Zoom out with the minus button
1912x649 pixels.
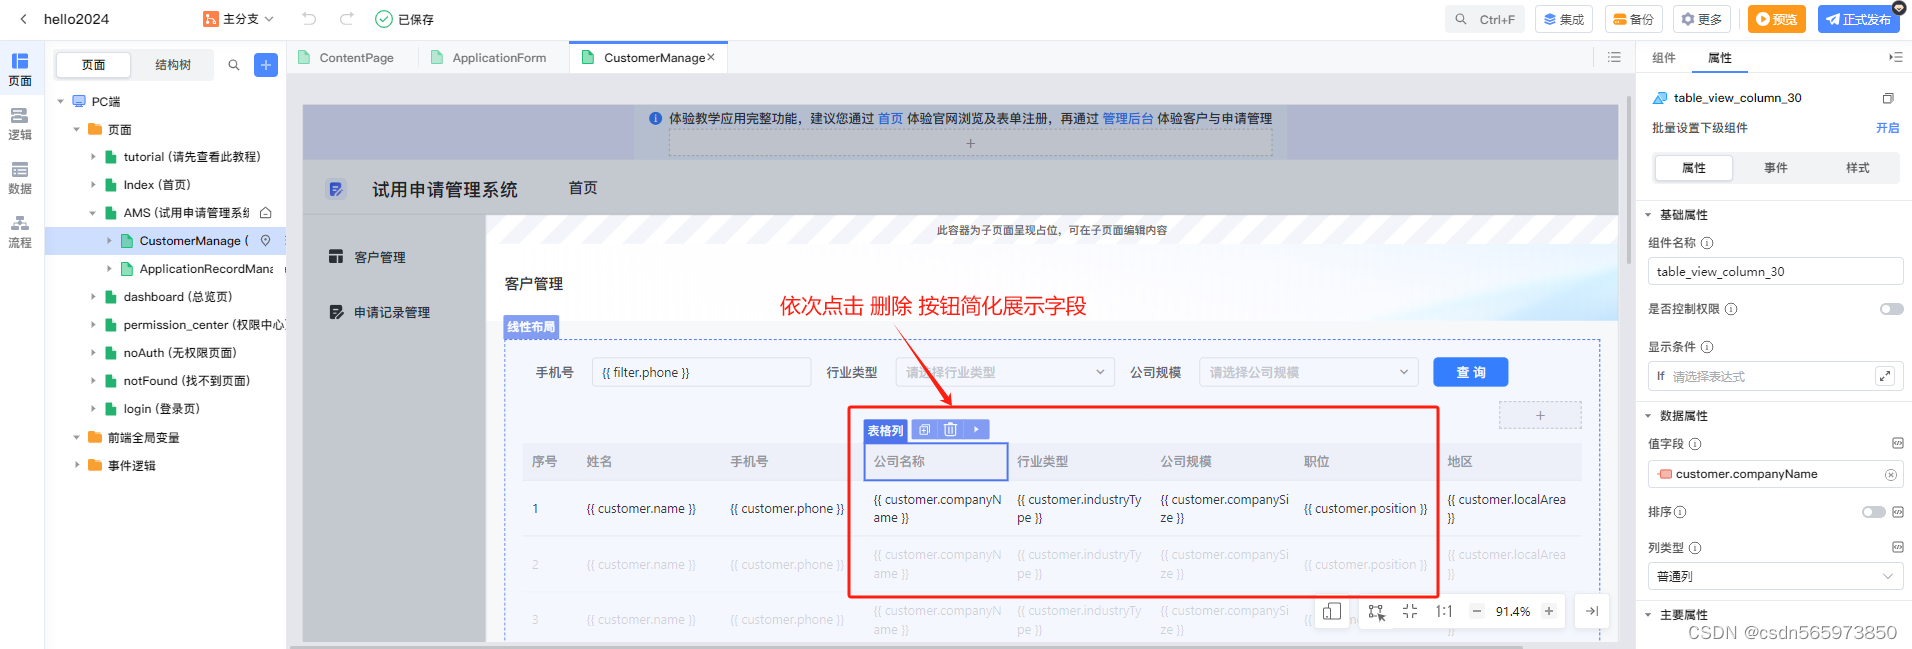point(1476,611)
